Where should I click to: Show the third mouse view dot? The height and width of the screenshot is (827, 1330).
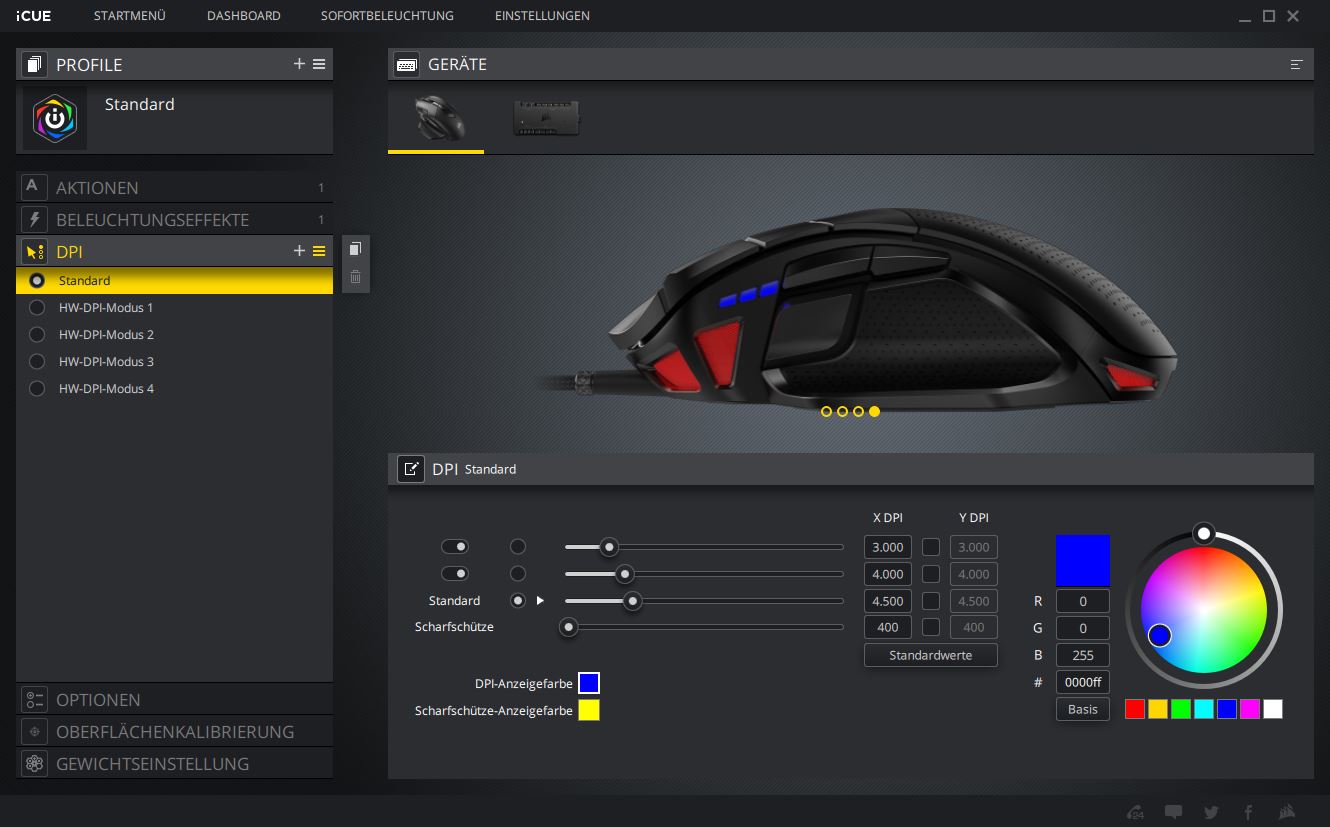(858, 411)
